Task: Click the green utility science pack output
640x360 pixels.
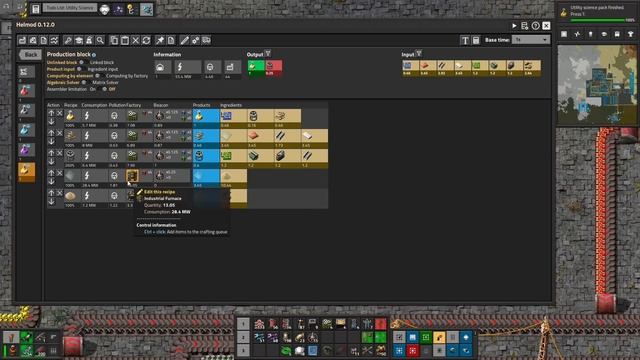Action: coord(256,68)
